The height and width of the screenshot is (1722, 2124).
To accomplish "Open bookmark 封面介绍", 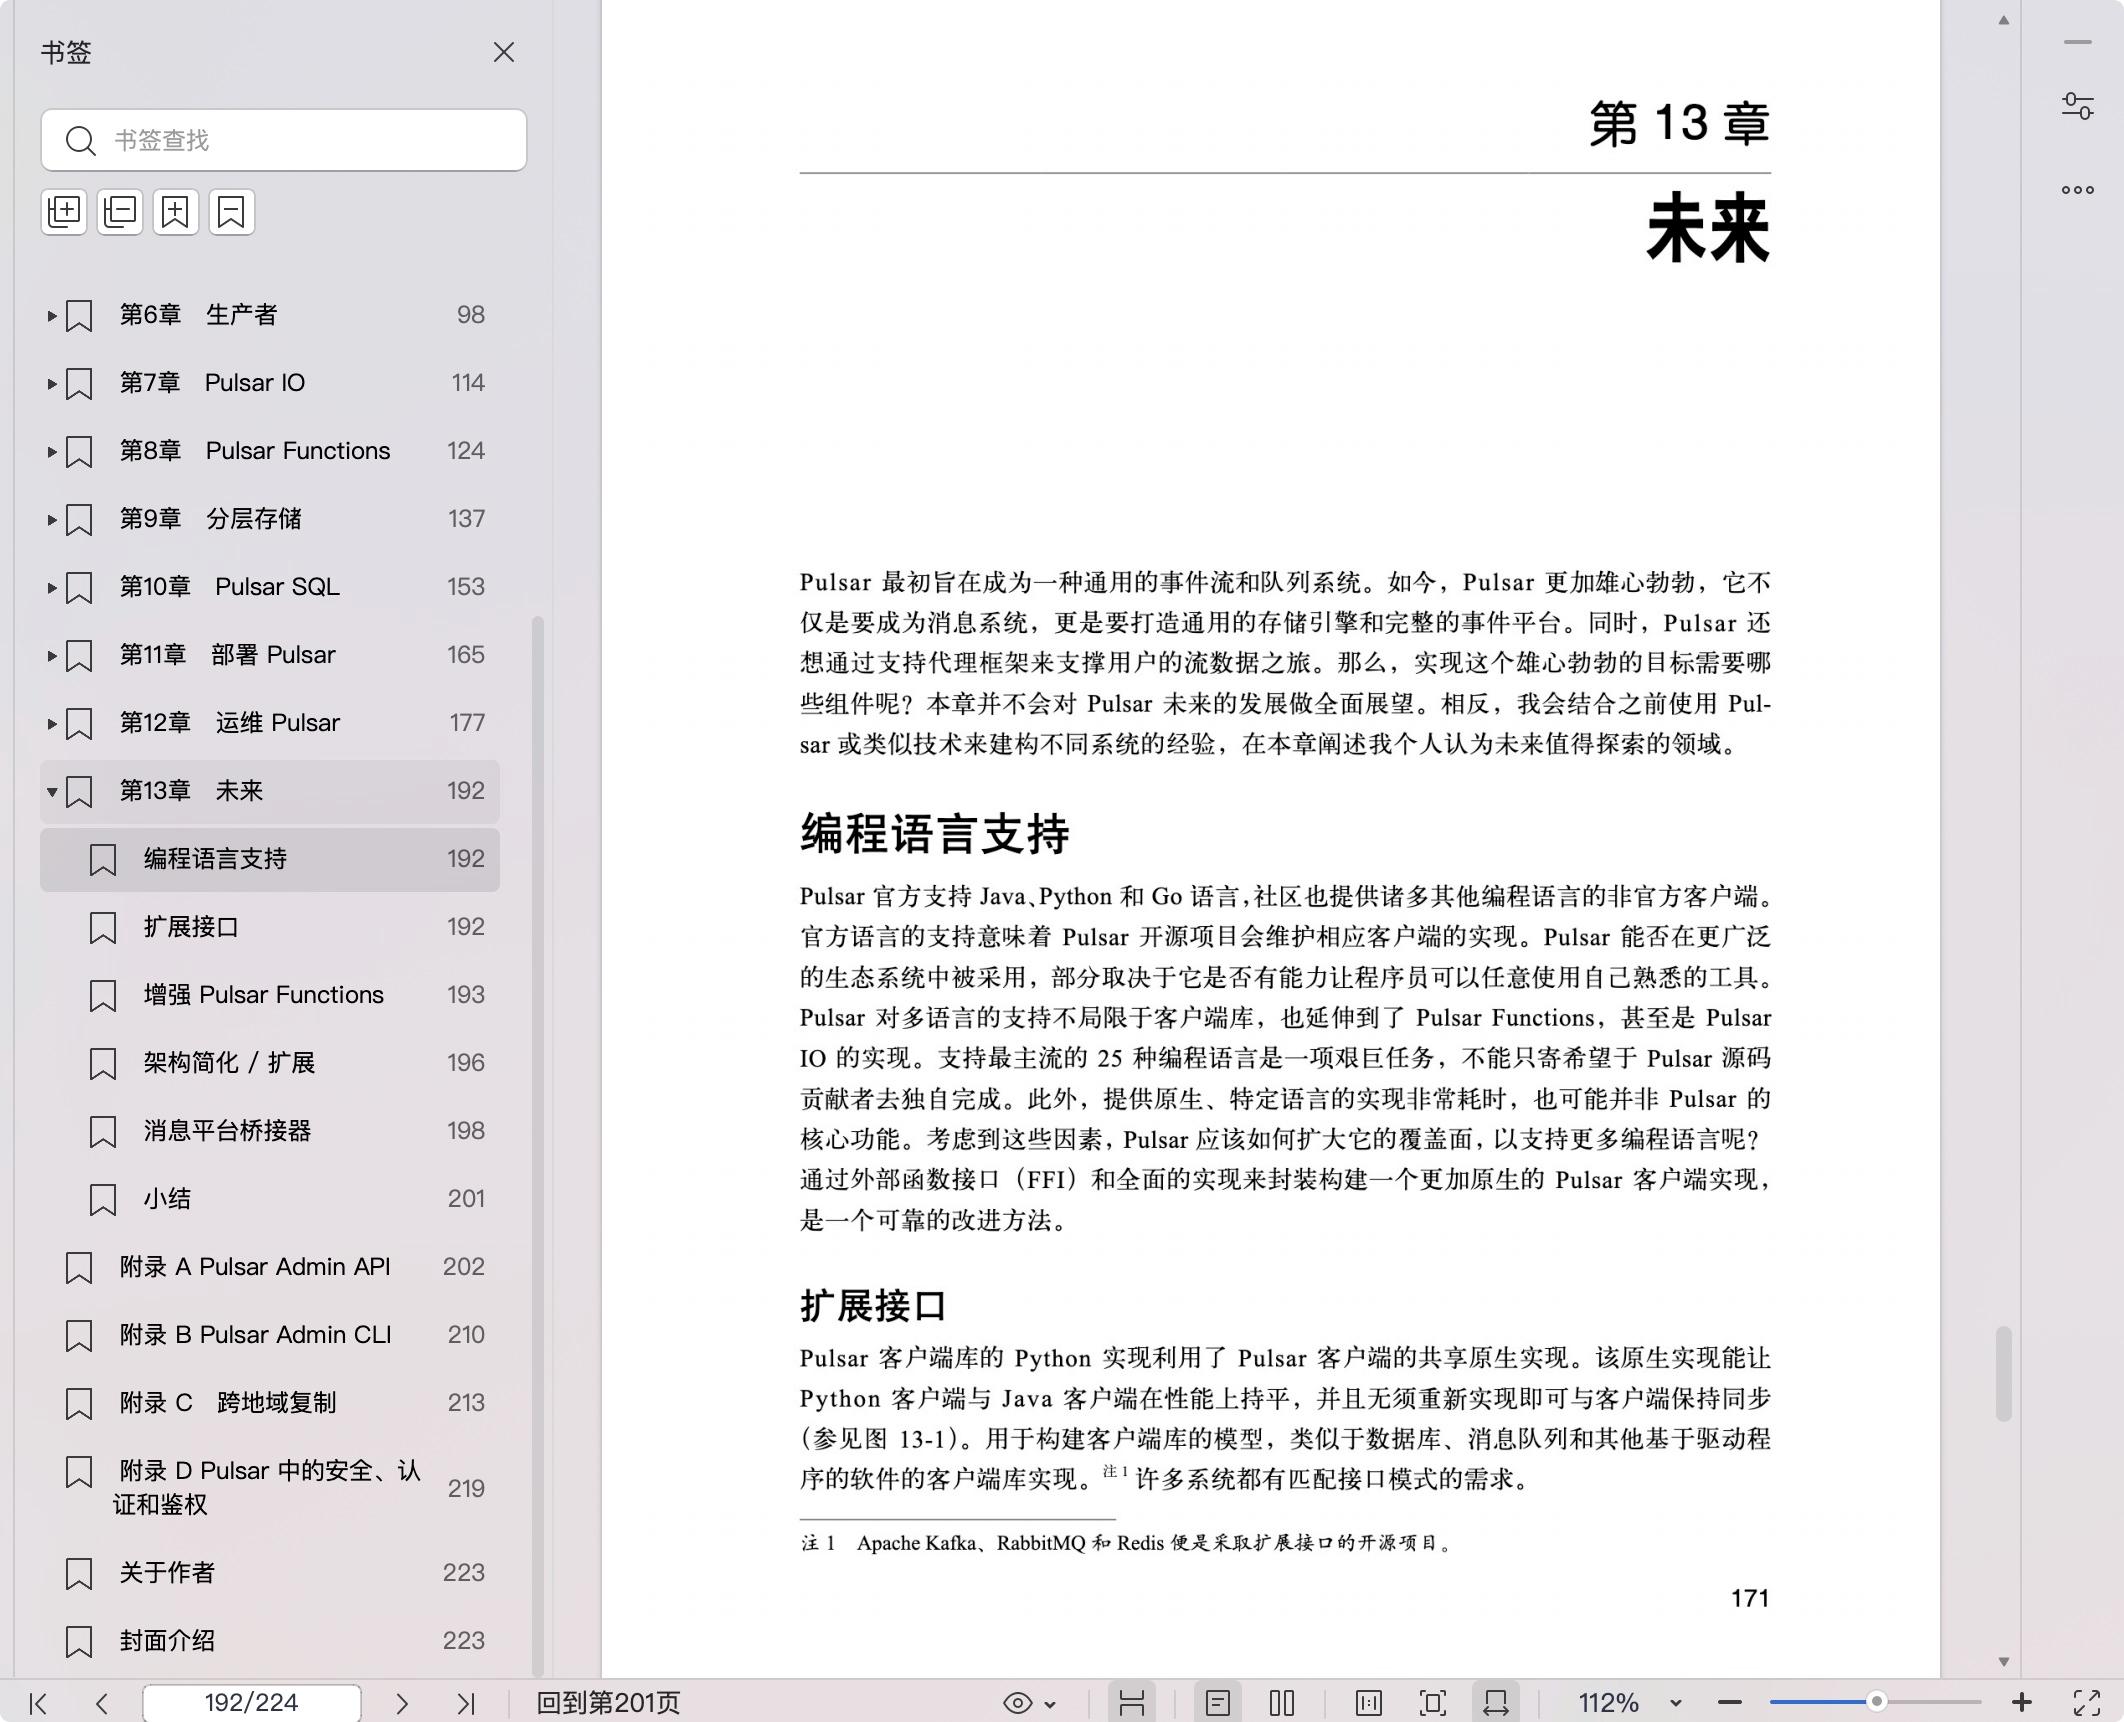I will click(270, 1641).
